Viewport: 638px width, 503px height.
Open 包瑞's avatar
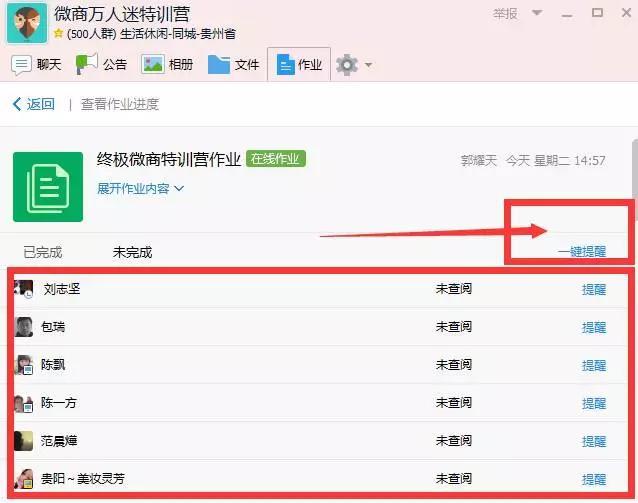(24, 327)
